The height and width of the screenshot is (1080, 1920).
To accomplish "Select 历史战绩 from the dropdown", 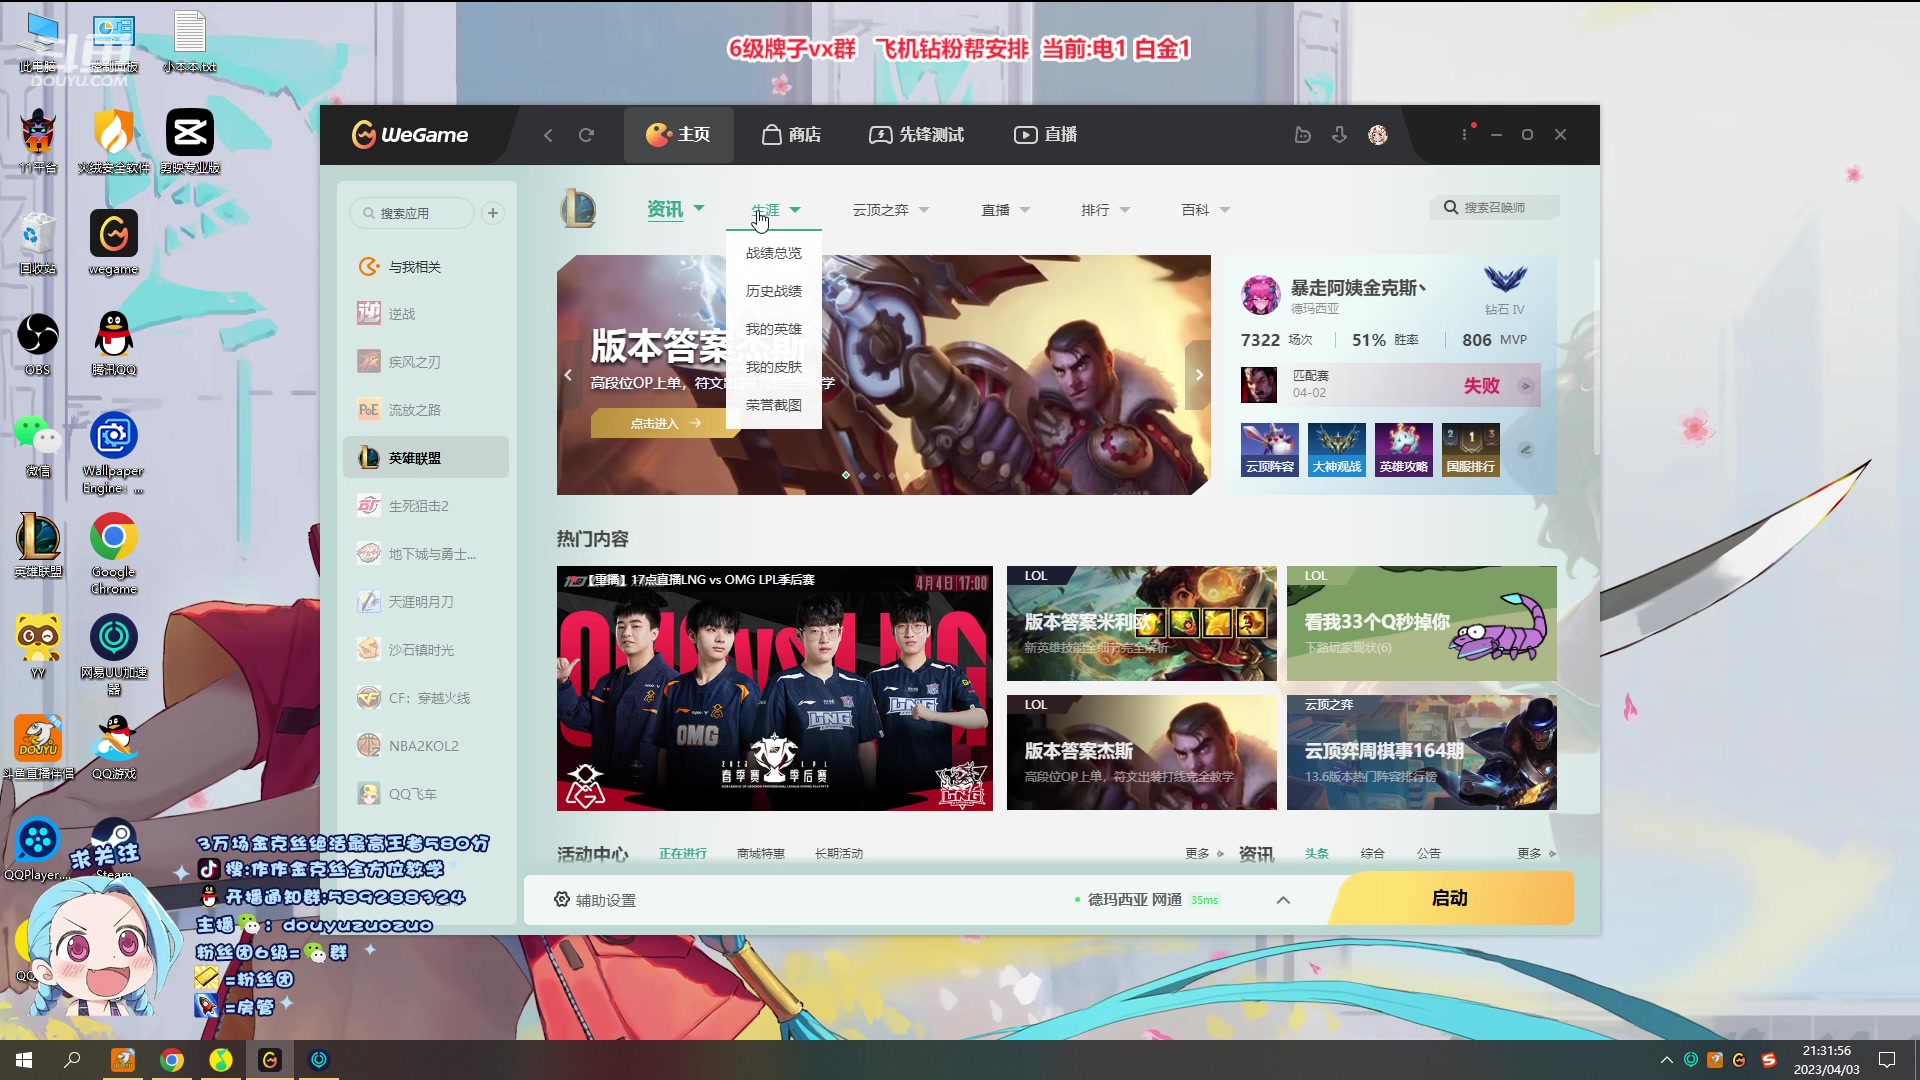I will [x=774, y=291].
